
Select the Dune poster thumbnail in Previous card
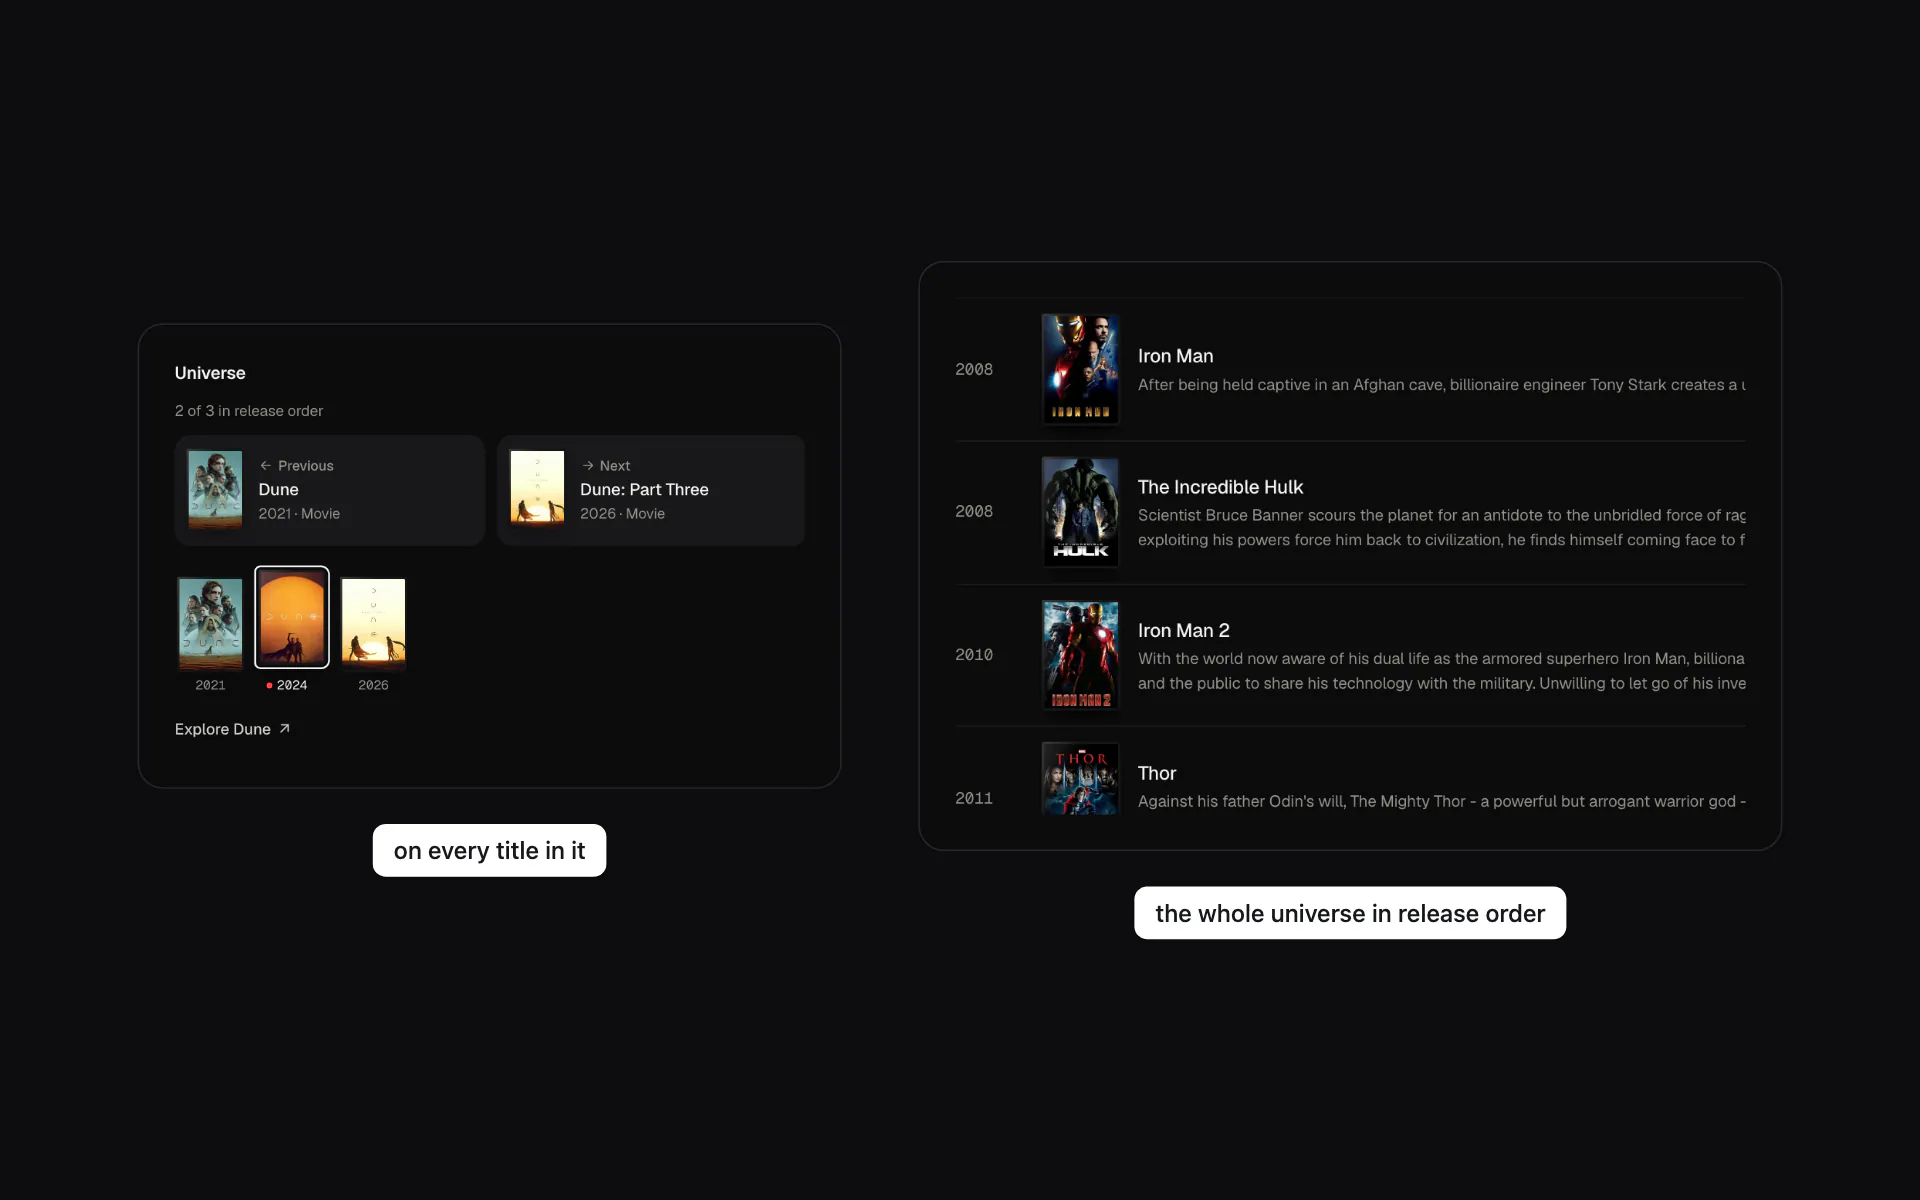[x=215, y=489]
